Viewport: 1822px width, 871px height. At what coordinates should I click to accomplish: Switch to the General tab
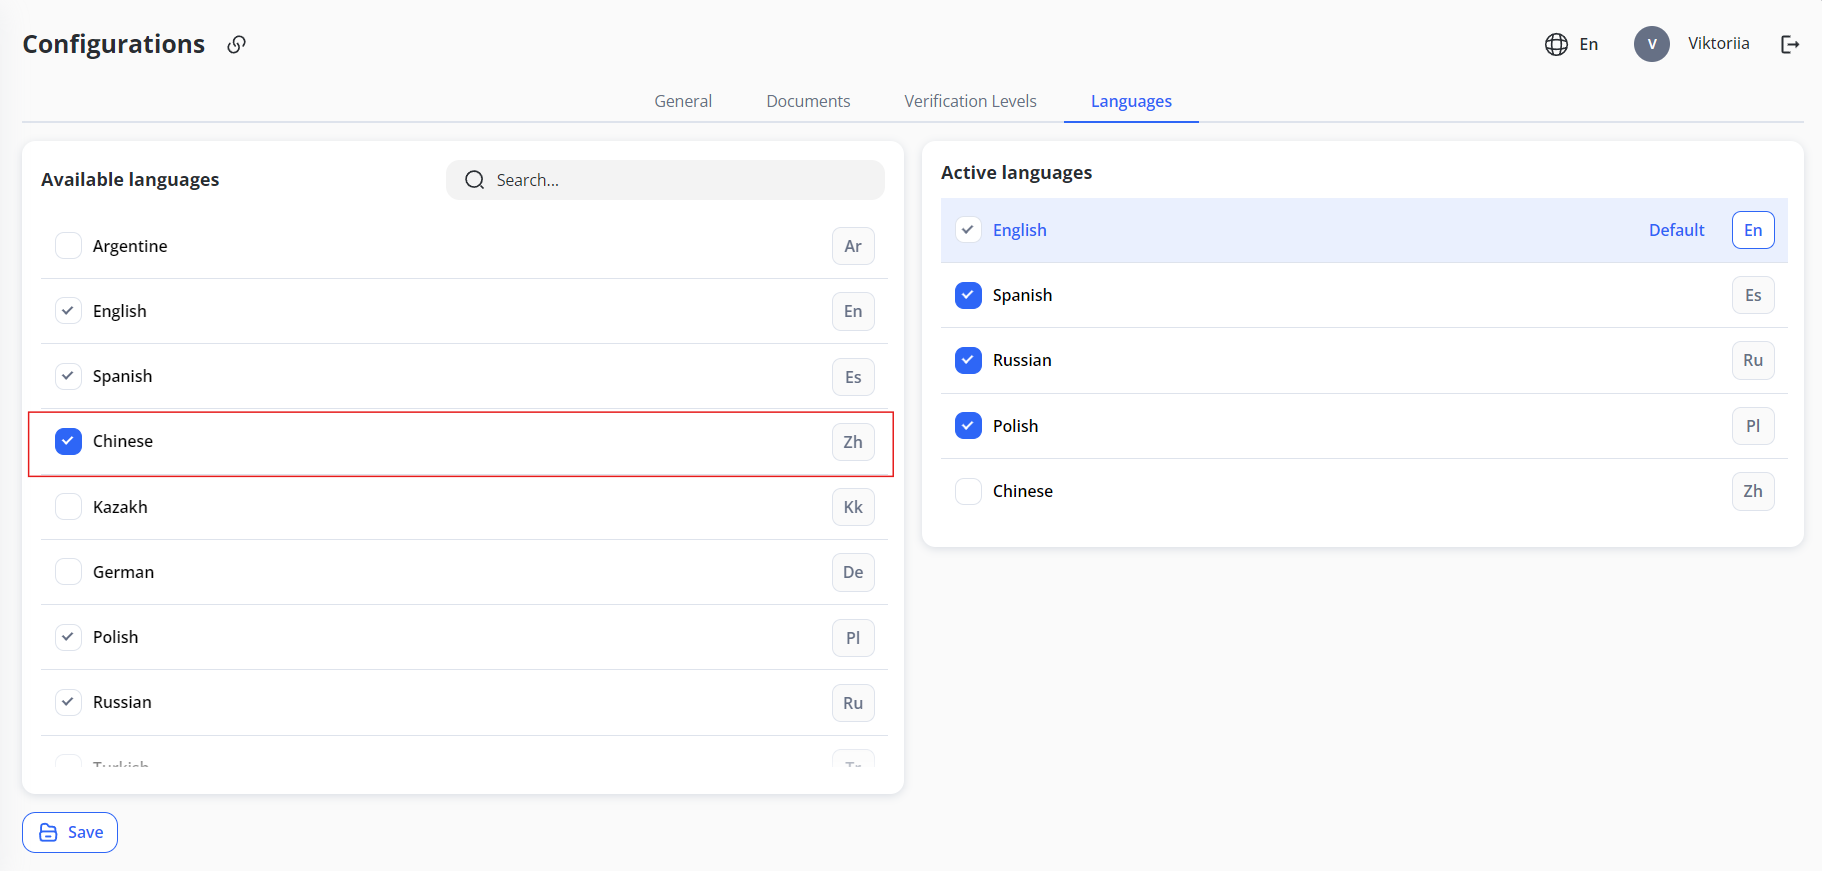pos(683,101)
